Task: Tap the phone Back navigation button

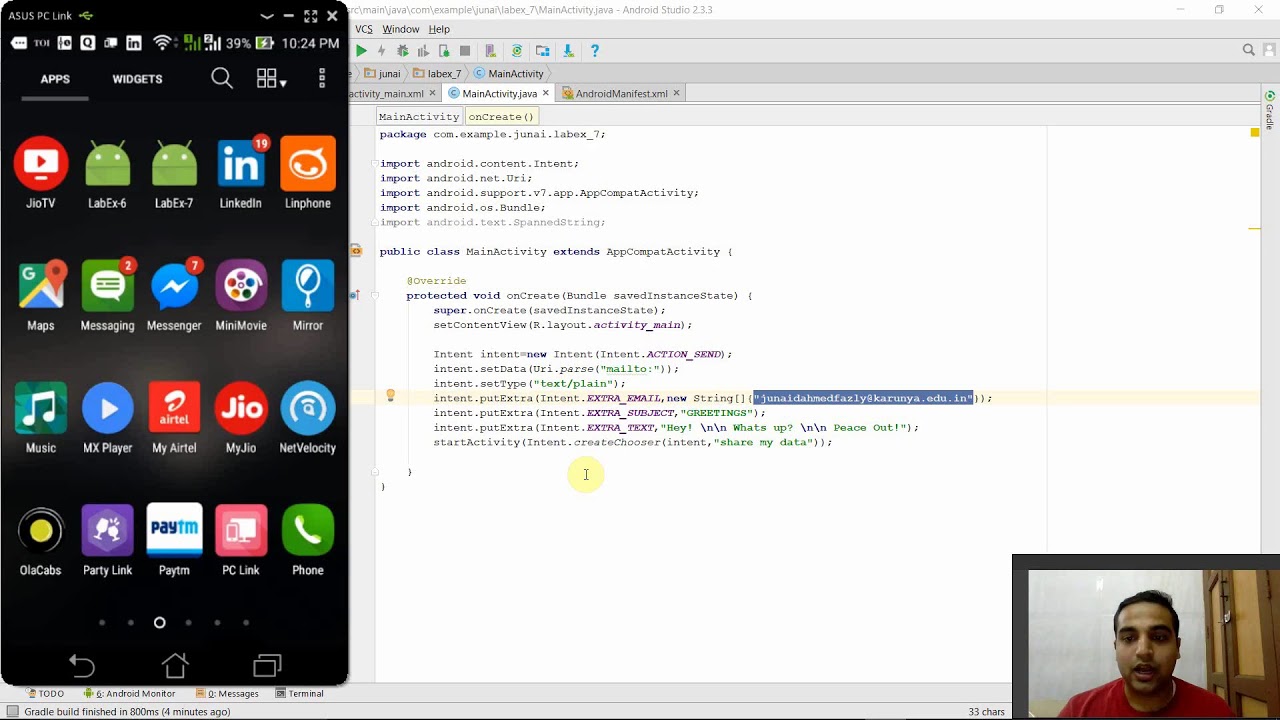Action: (82, 666)
